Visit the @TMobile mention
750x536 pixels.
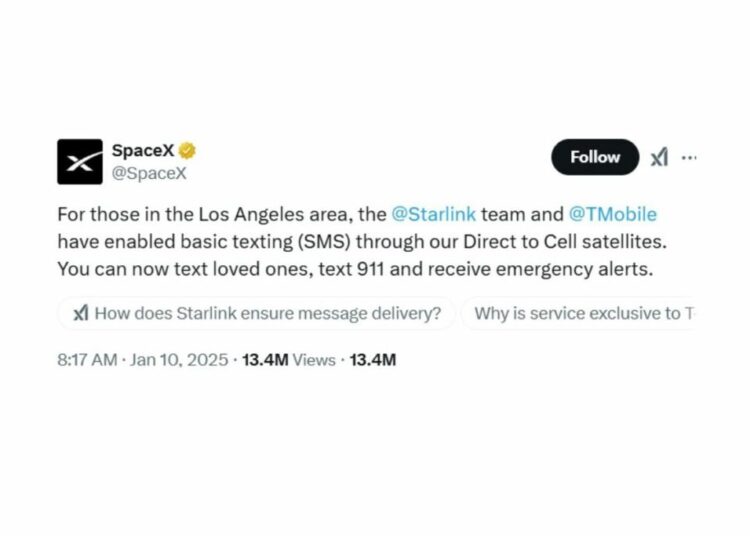tap(613, 214)
